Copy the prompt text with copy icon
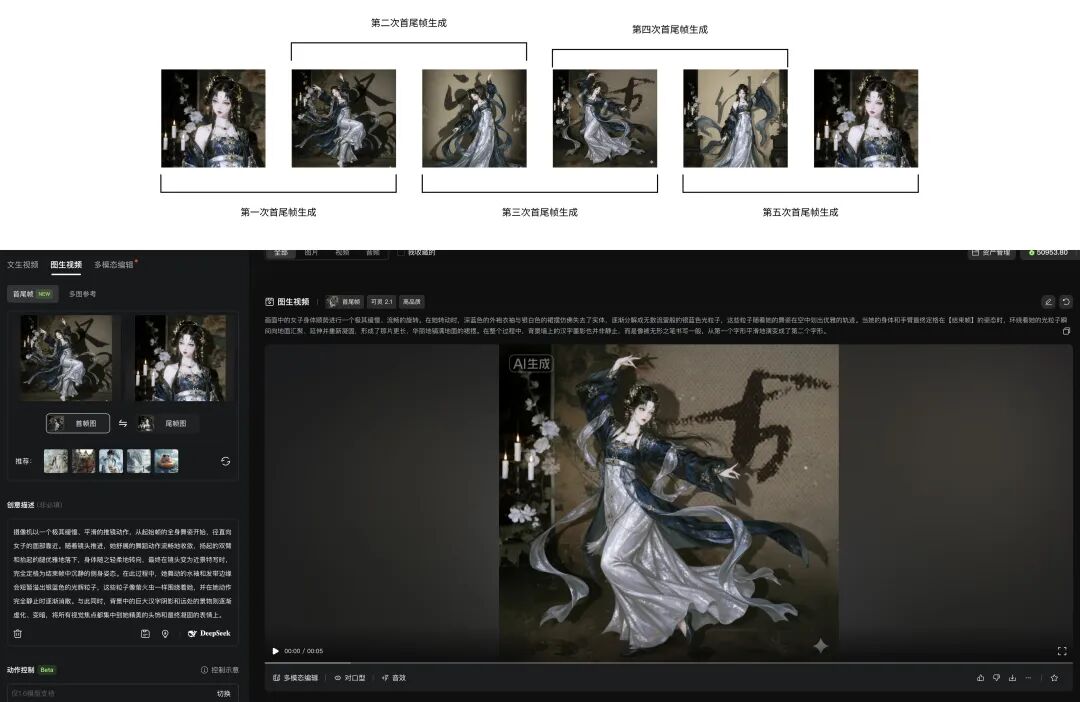1080x702 pixels. pyautogui.click(x=1066, y=330)
